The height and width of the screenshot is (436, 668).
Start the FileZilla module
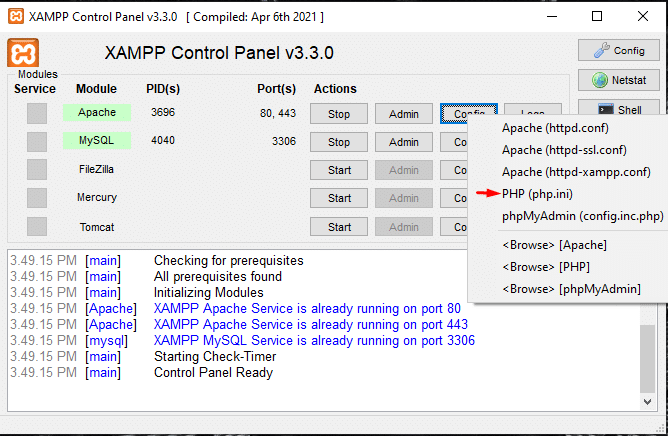(339, 170)
